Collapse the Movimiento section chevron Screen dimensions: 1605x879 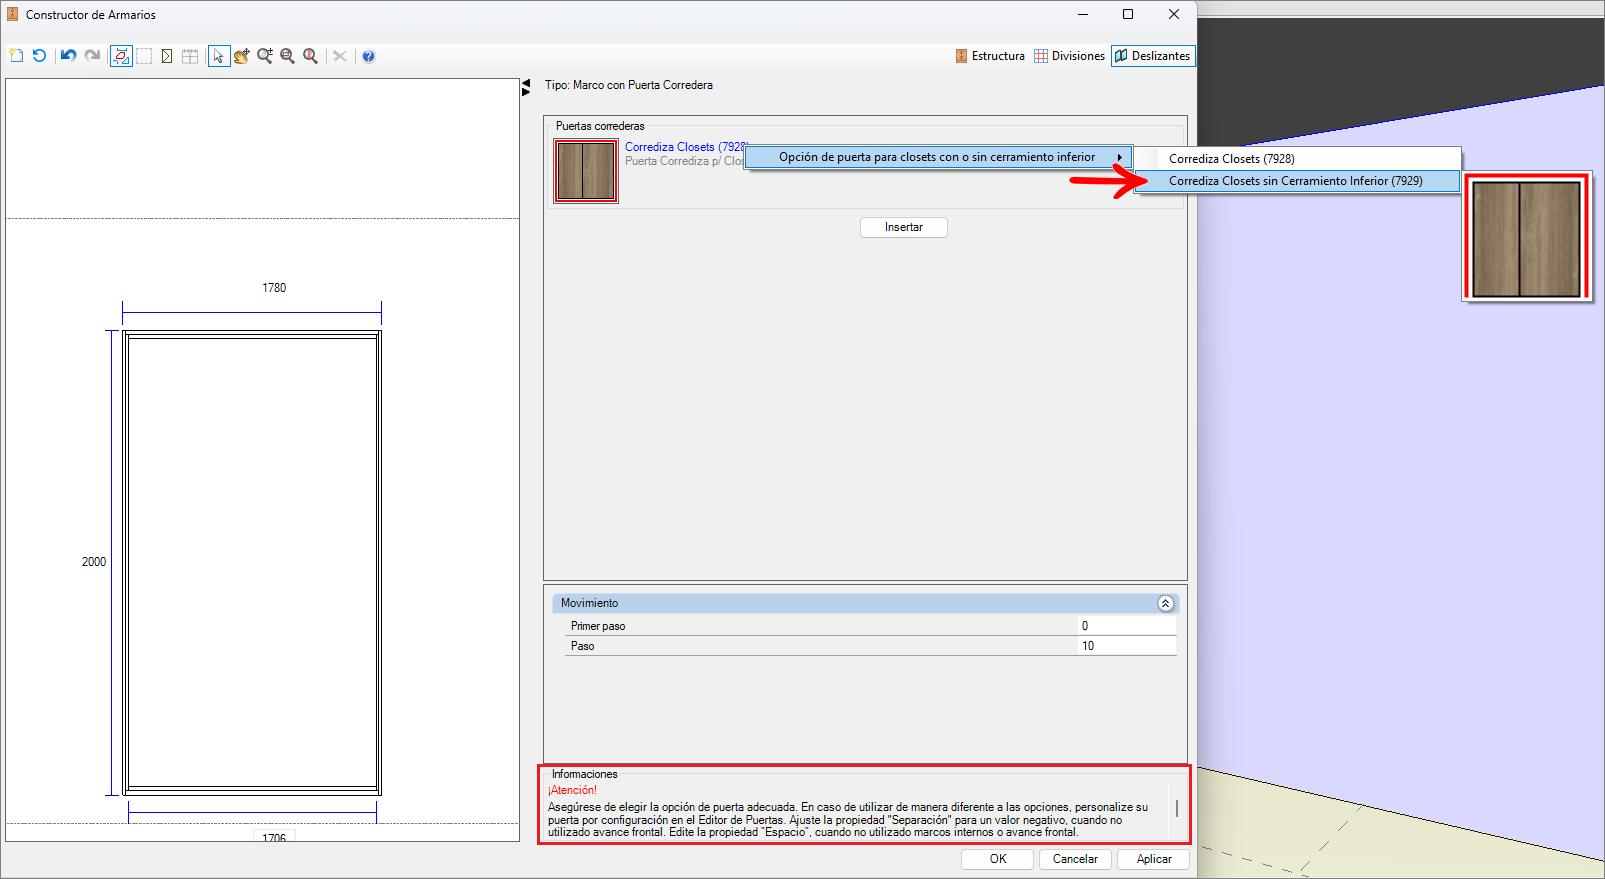click(1165, 603)
